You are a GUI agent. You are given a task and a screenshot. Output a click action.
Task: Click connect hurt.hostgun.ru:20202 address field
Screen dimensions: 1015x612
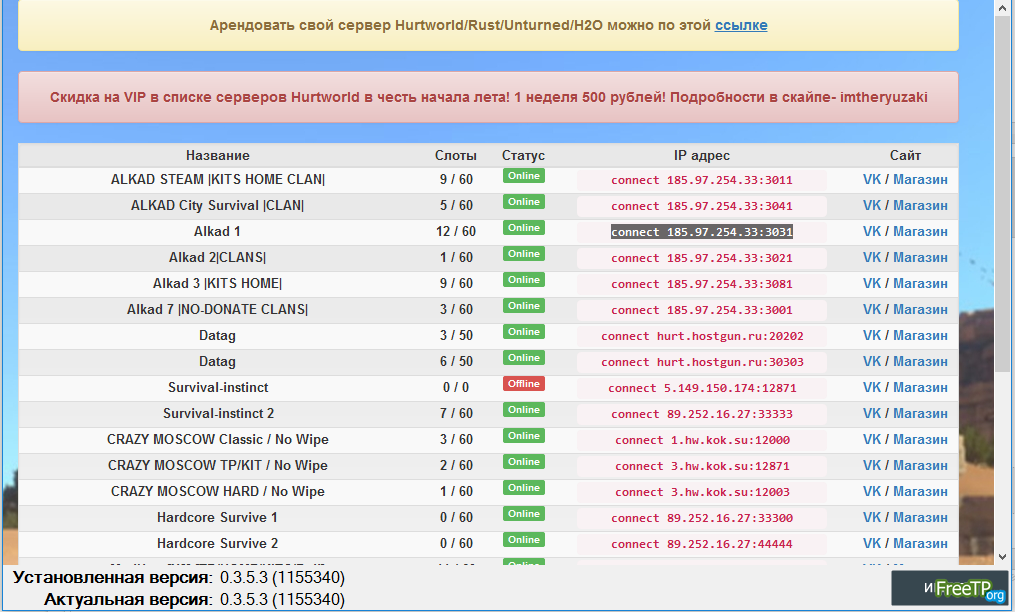tap(701, 336)
